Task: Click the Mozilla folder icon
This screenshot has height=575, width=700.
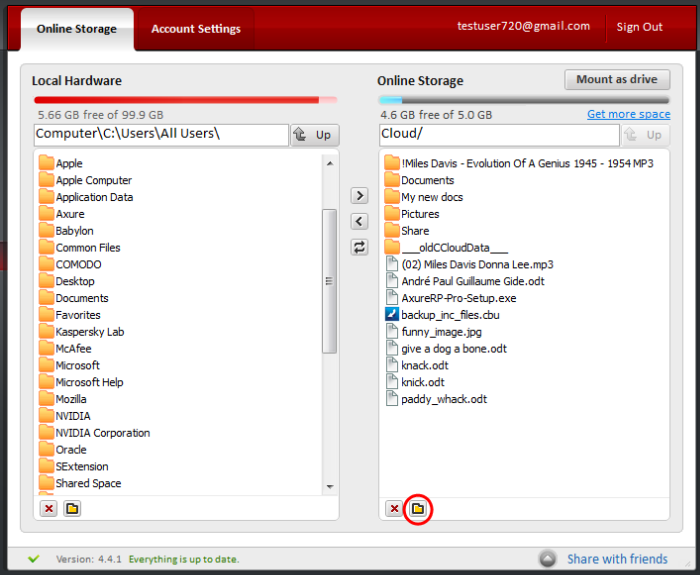Action: (46, 399)
